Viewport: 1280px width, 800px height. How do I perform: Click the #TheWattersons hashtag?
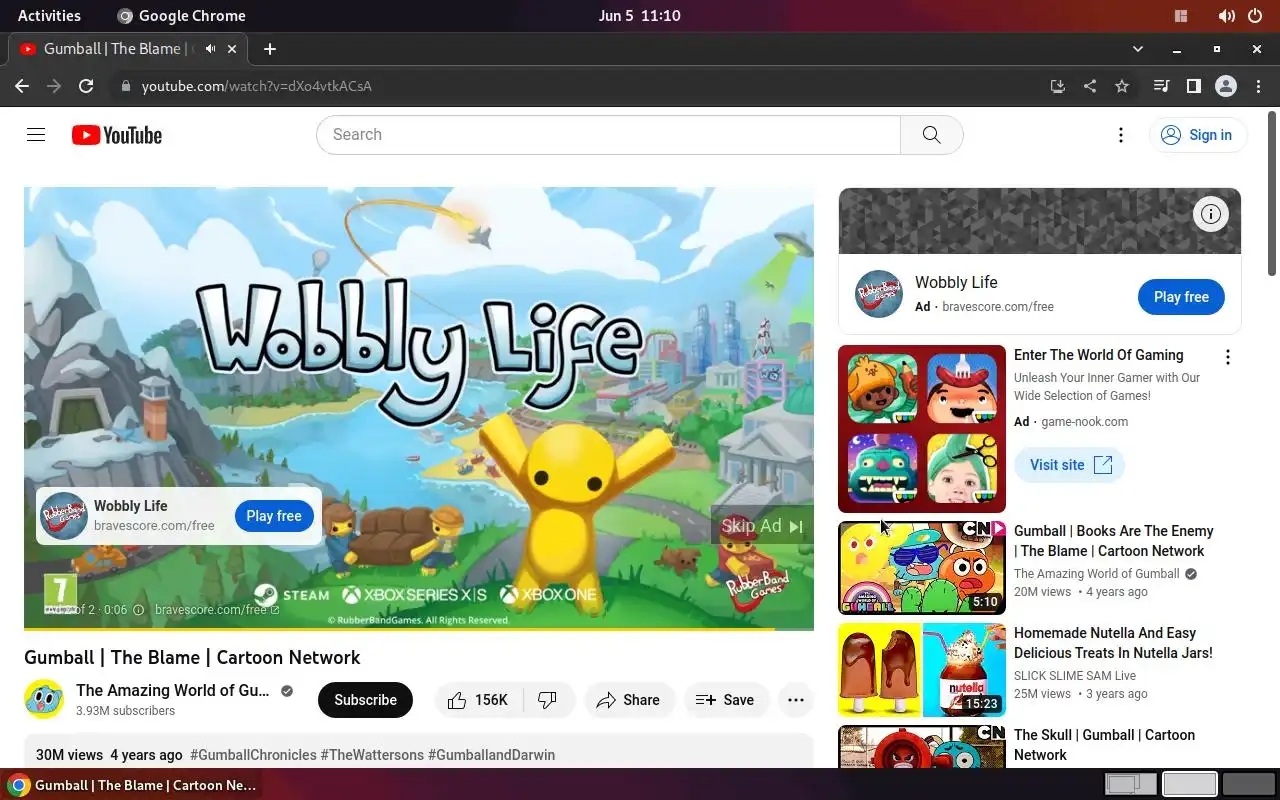(x=372, y=755)
